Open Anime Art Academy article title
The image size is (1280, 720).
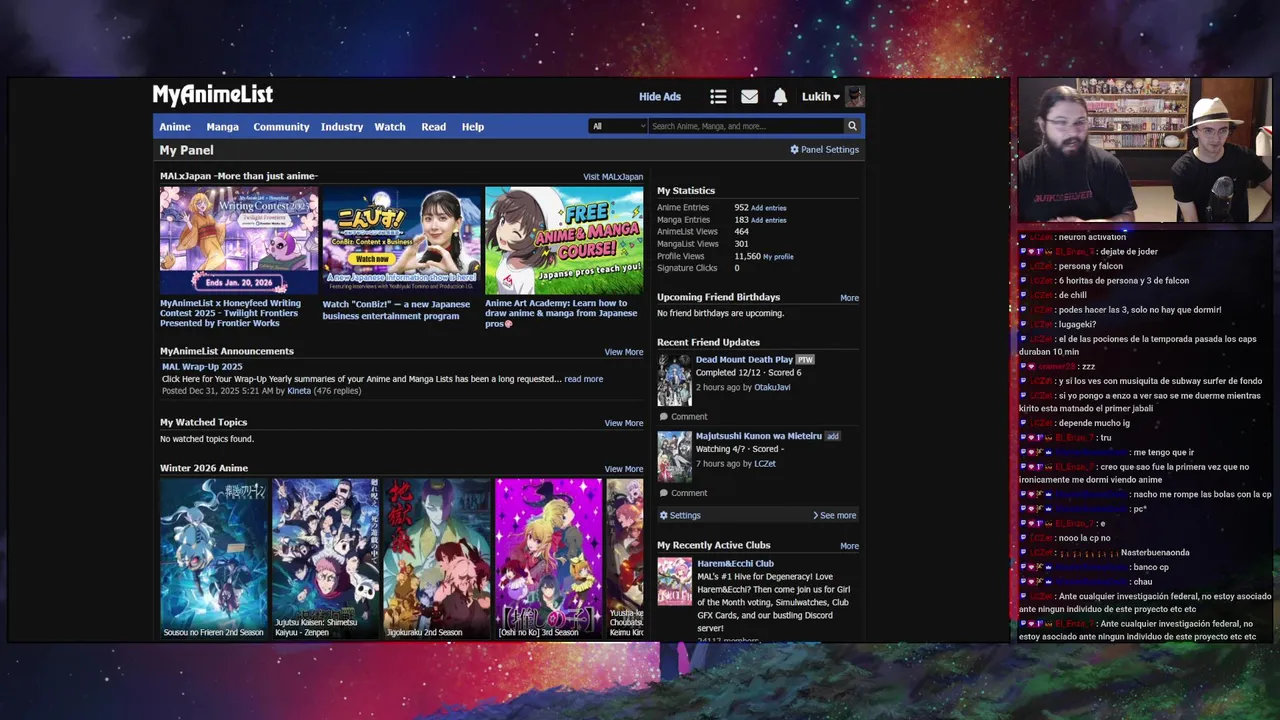561,313
